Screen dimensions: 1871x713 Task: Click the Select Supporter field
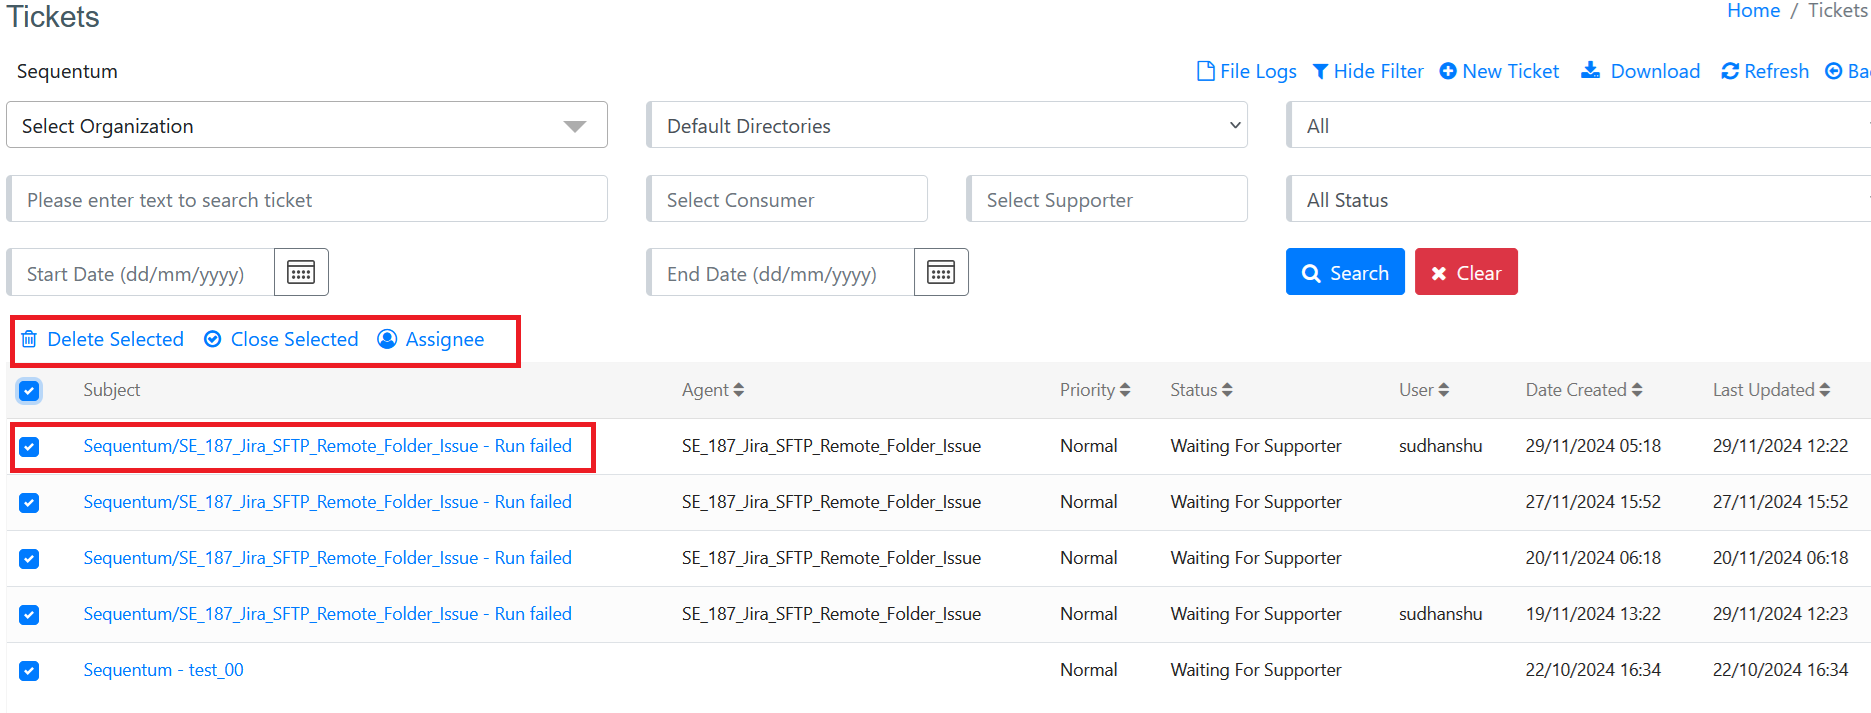[1107, 199]
